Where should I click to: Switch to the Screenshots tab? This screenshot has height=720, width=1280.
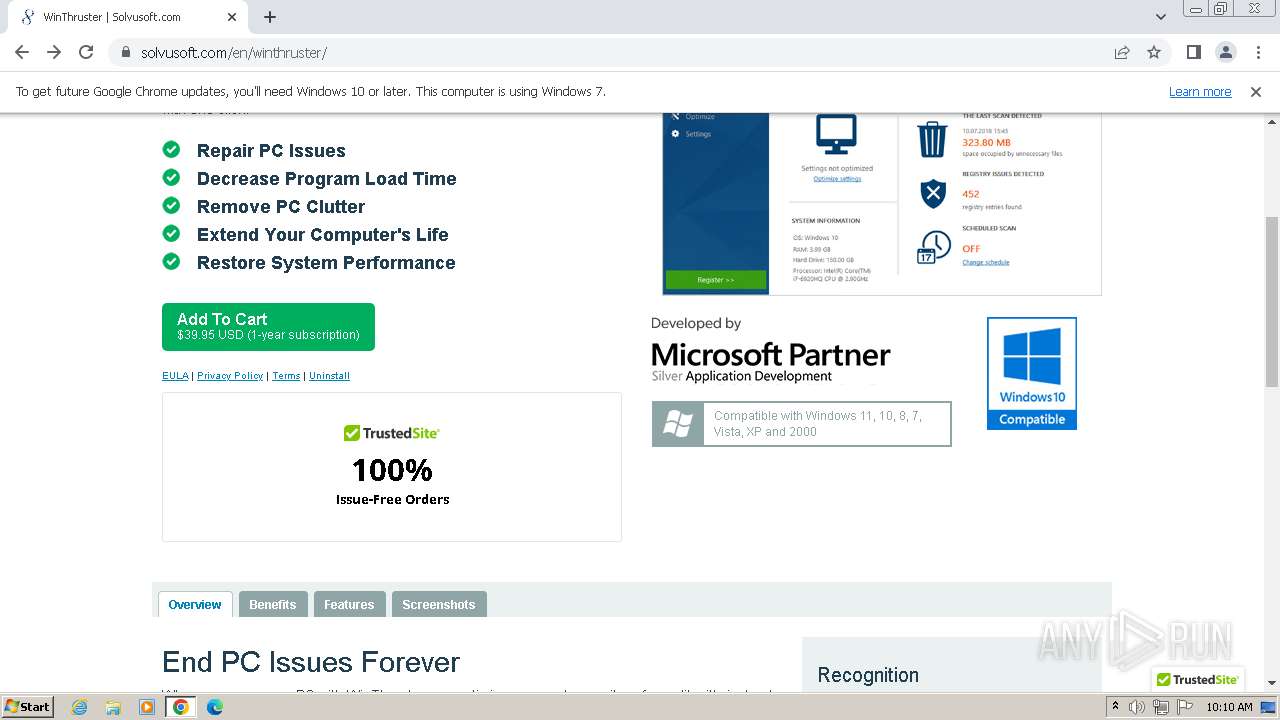click(439, 605)
